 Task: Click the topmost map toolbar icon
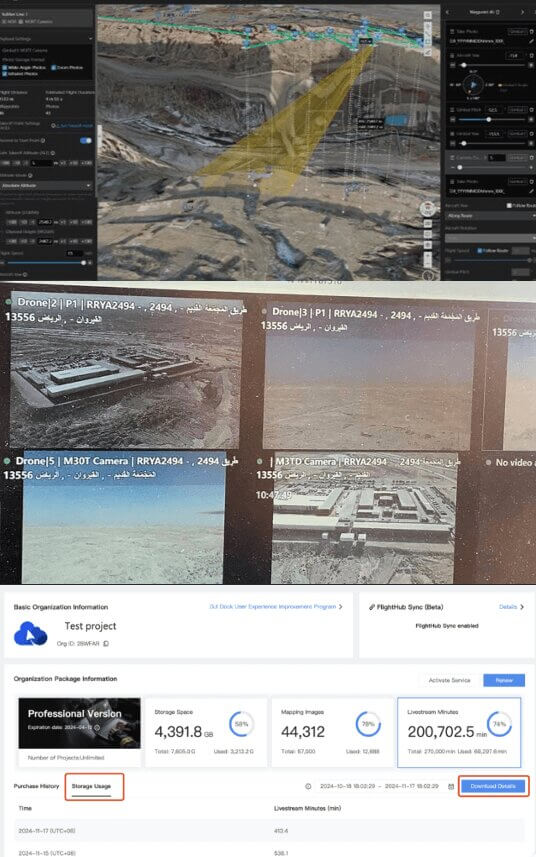[x=428, y=15]
